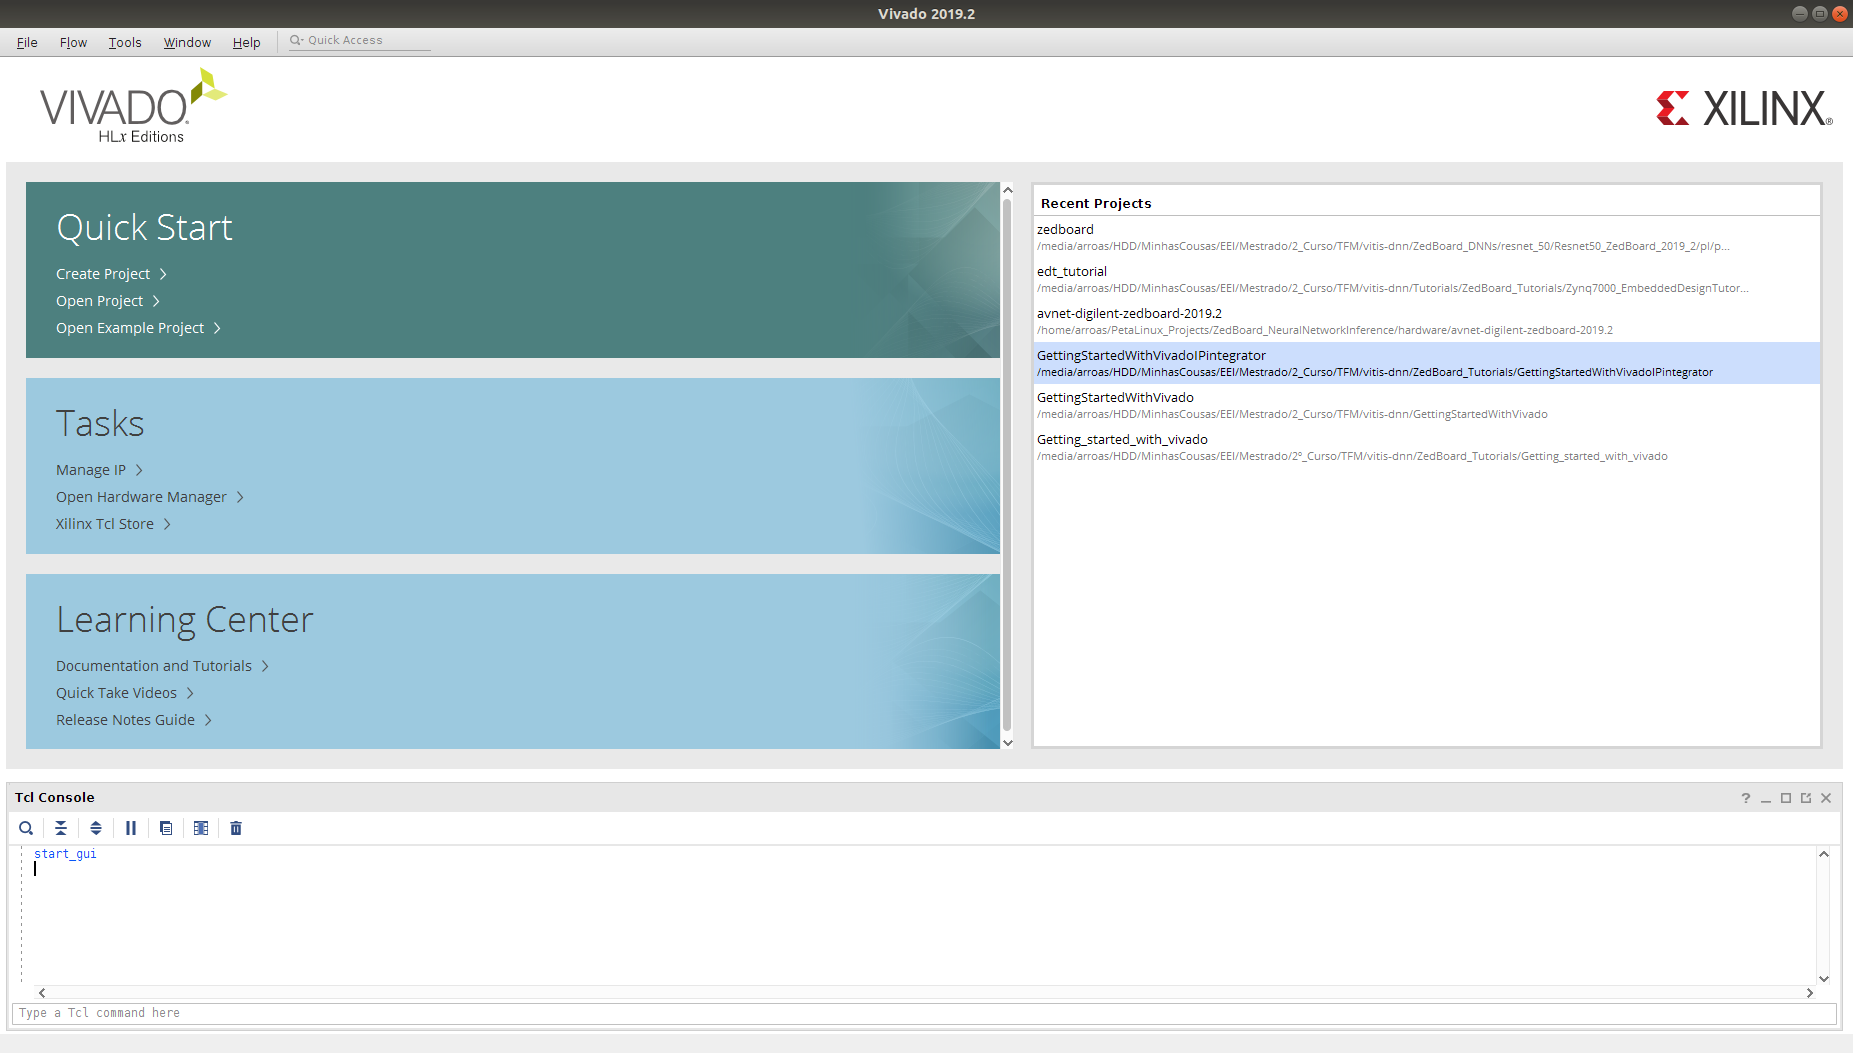1853x1053 pixels.
Task: Select recent project GettingStartedWithVivado
Action: [1427, 405]
